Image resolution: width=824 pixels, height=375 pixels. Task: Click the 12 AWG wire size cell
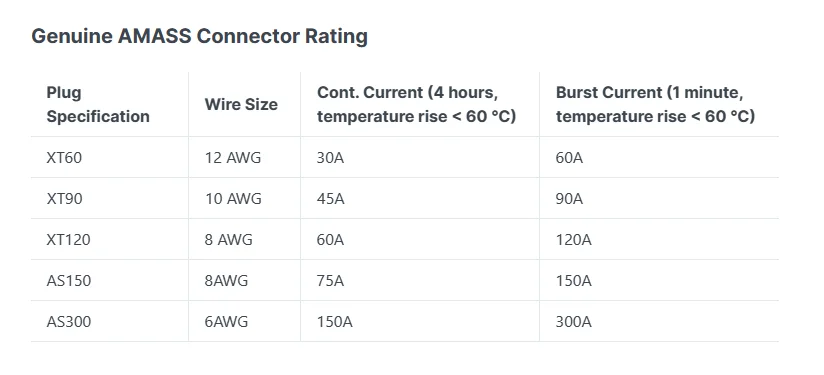(233, 158)
